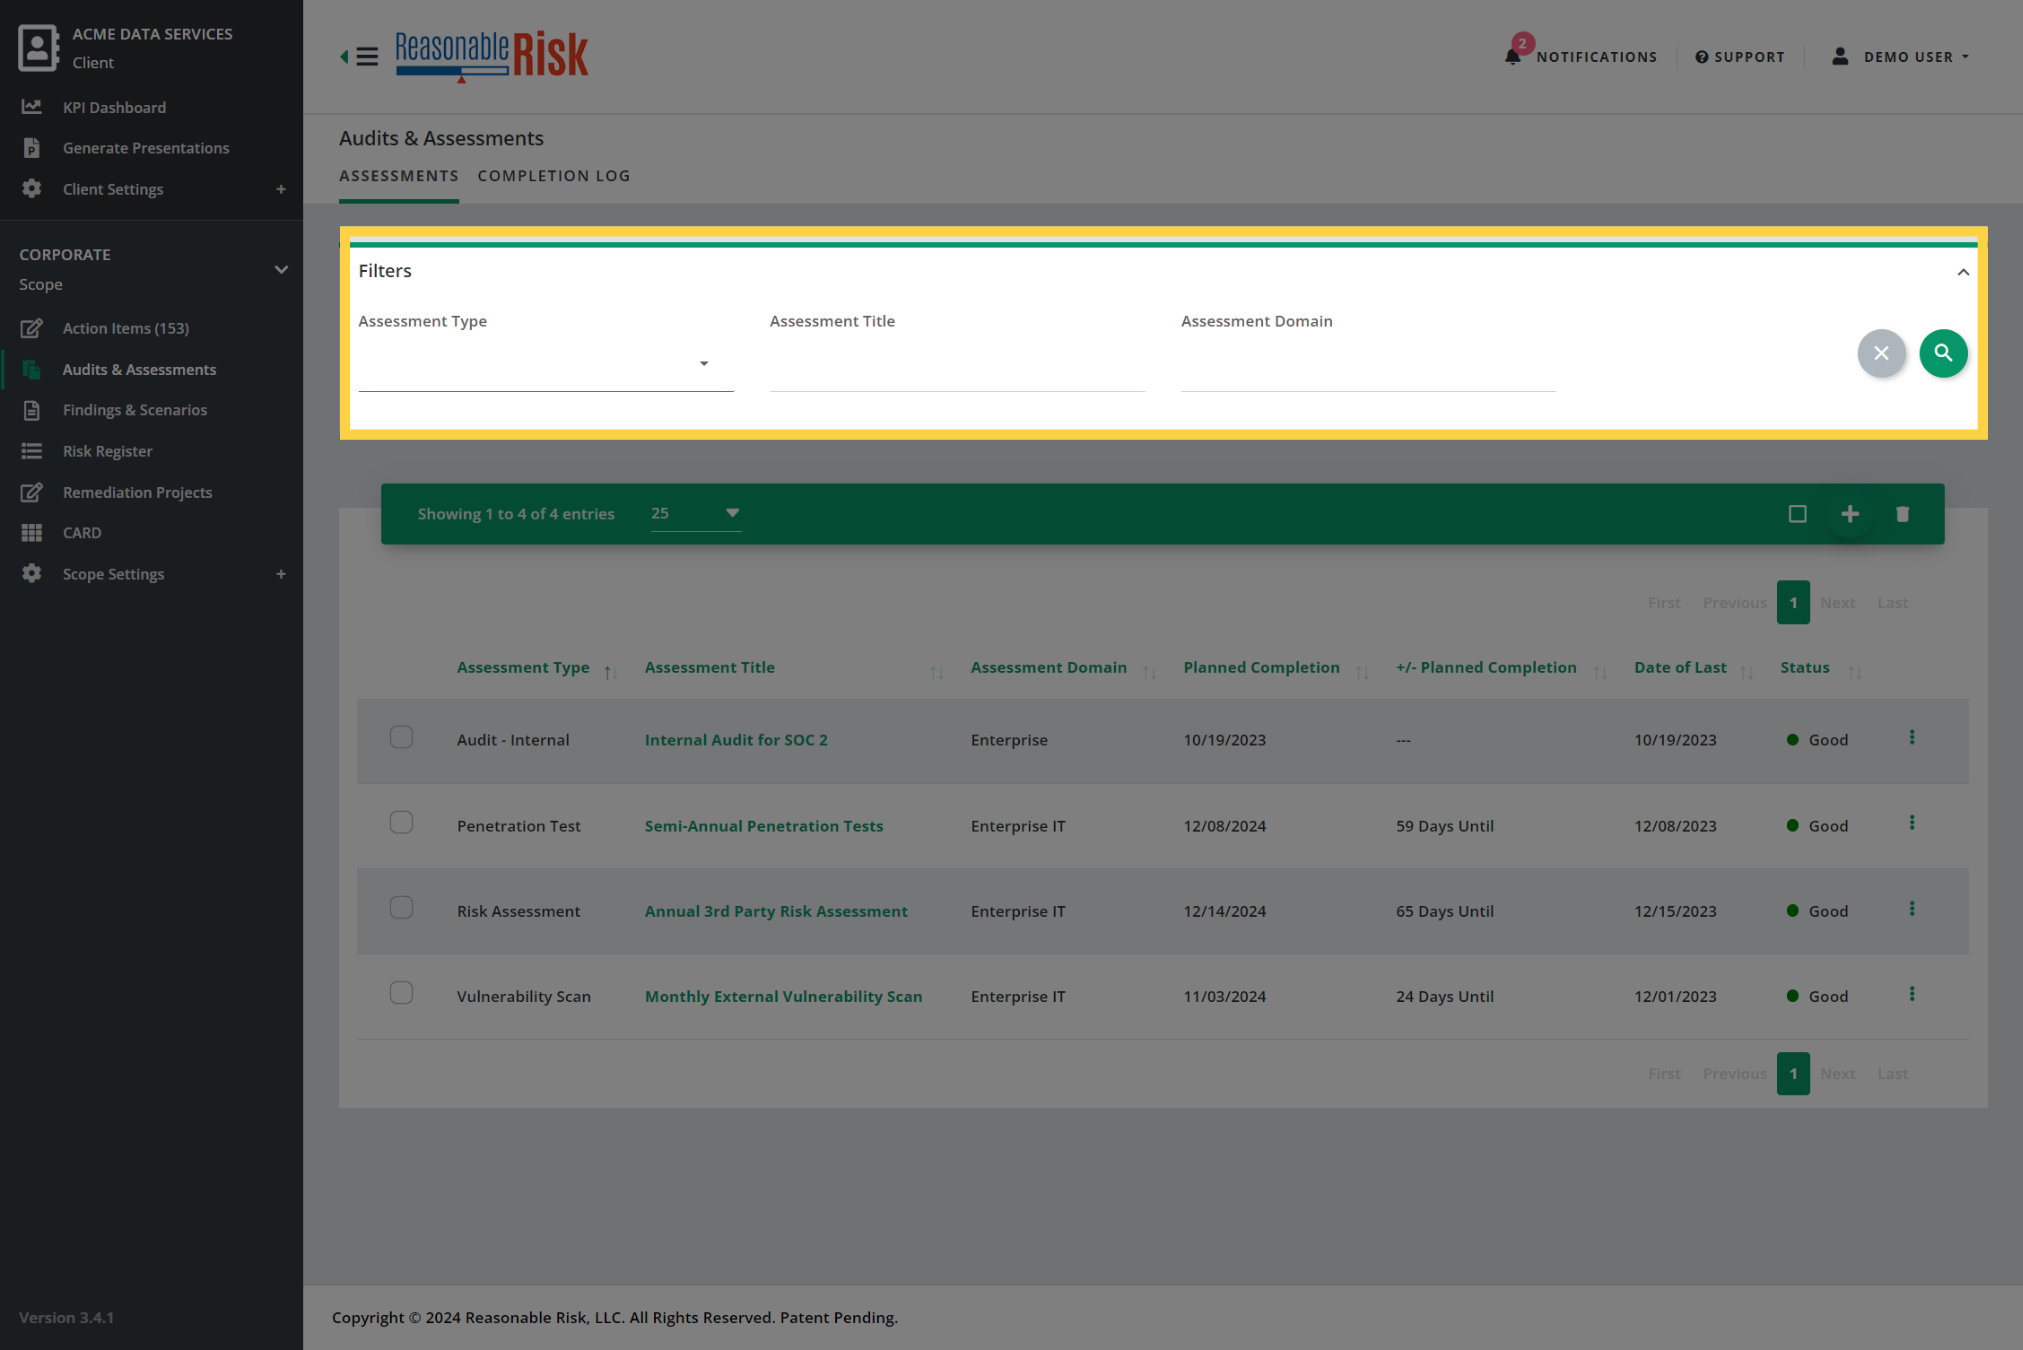Sort by +/- Planned Completion column header
The height and width of the screenshot is (1350, 2023).
coord(1486,667)
